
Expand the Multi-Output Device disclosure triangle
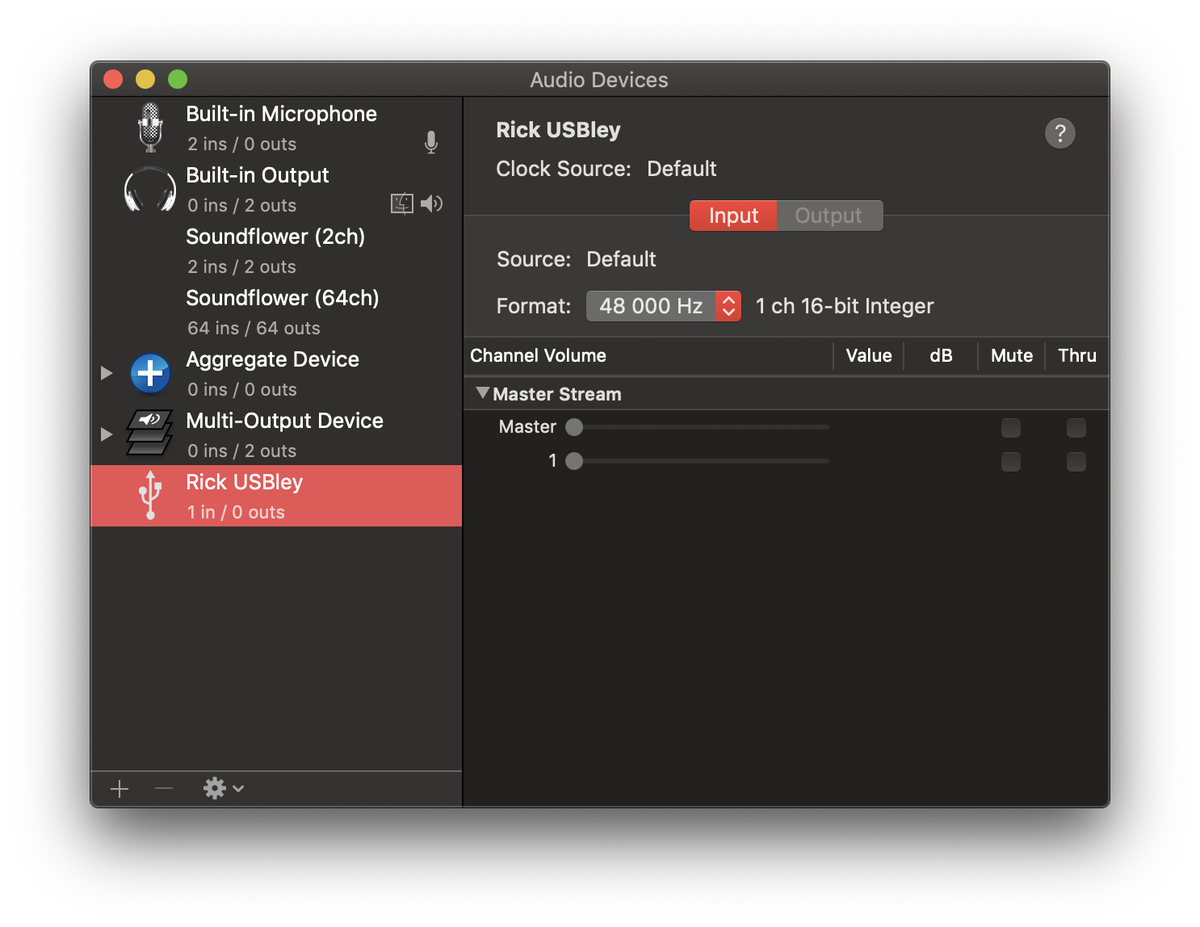[106, 434]
